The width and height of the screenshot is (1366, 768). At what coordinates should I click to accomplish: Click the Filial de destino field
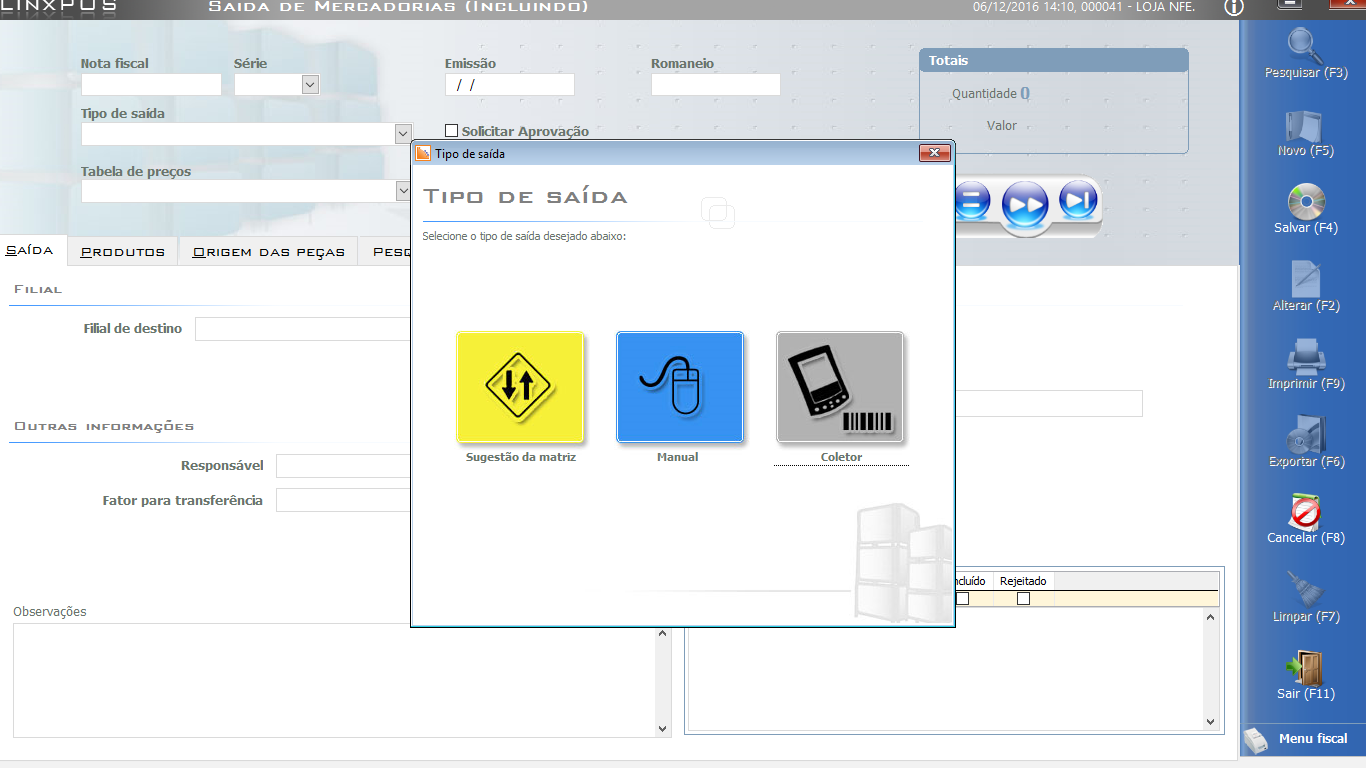pos(303,329)
